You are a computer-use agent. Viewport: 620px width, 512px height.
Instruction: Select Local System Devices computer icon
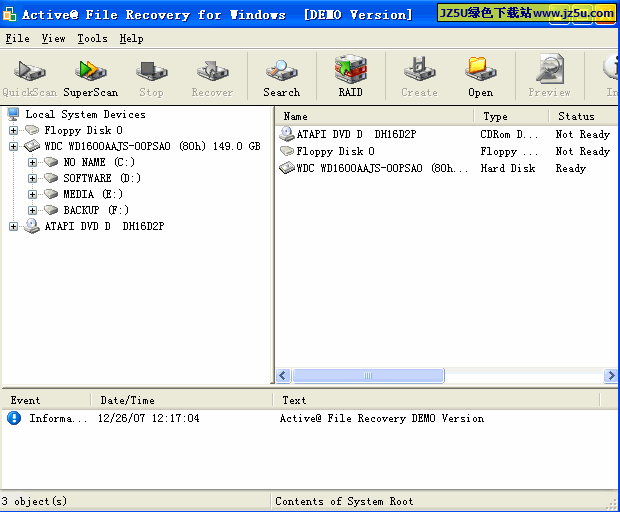click(x=13, y=114)
